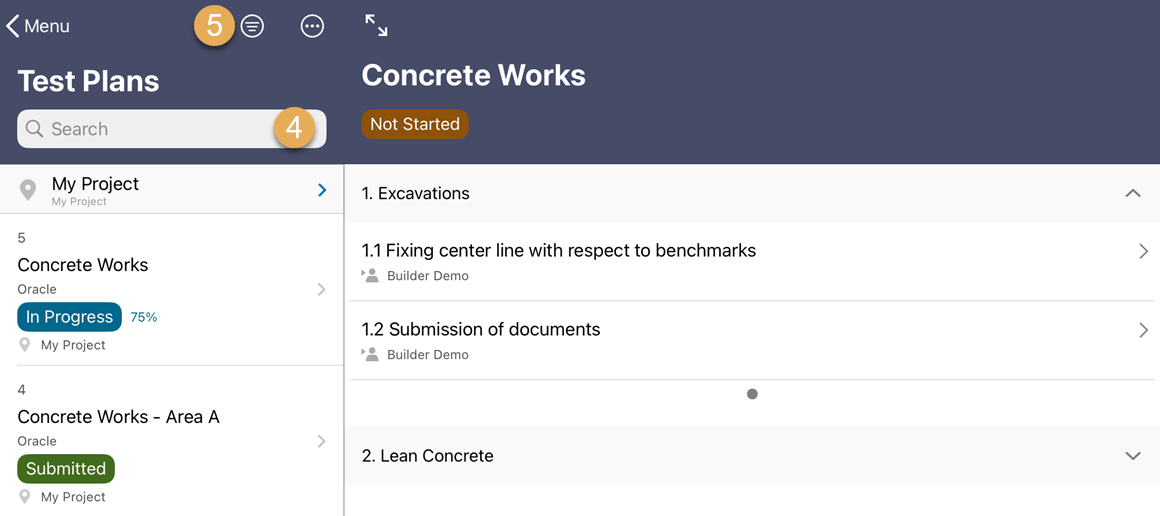Open My Project location chevron
The image size is (1160, 516).
click(322, 190)
